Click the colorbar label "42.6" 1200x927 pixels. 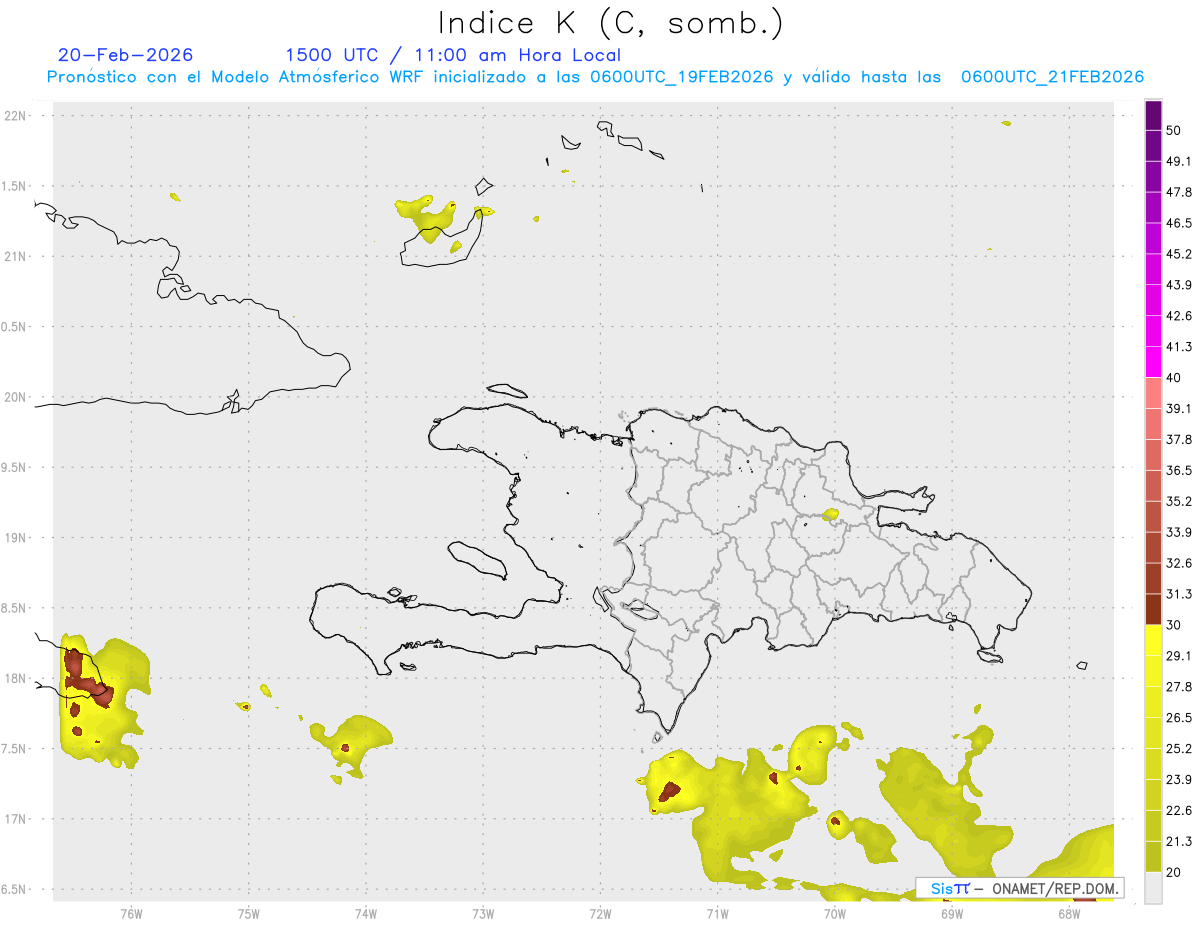[x=1179, y=317]
